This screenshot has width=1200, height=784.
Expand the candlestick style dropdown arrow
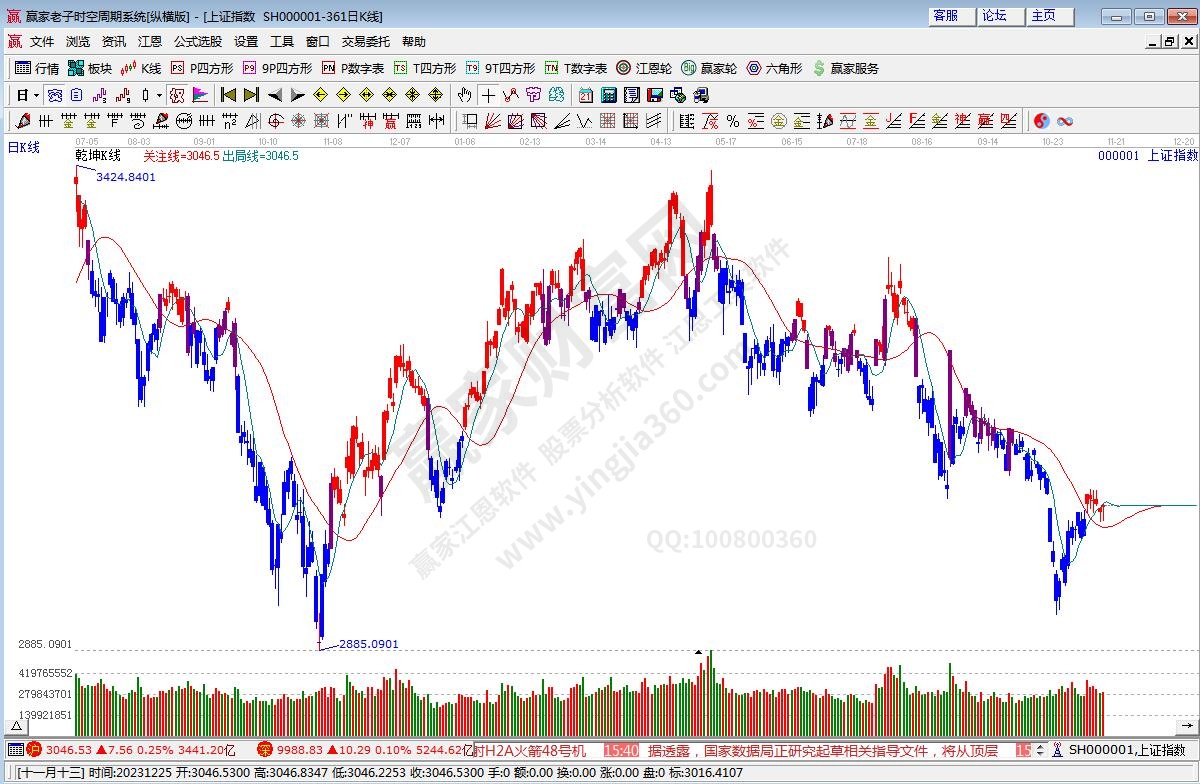point(159,95)
